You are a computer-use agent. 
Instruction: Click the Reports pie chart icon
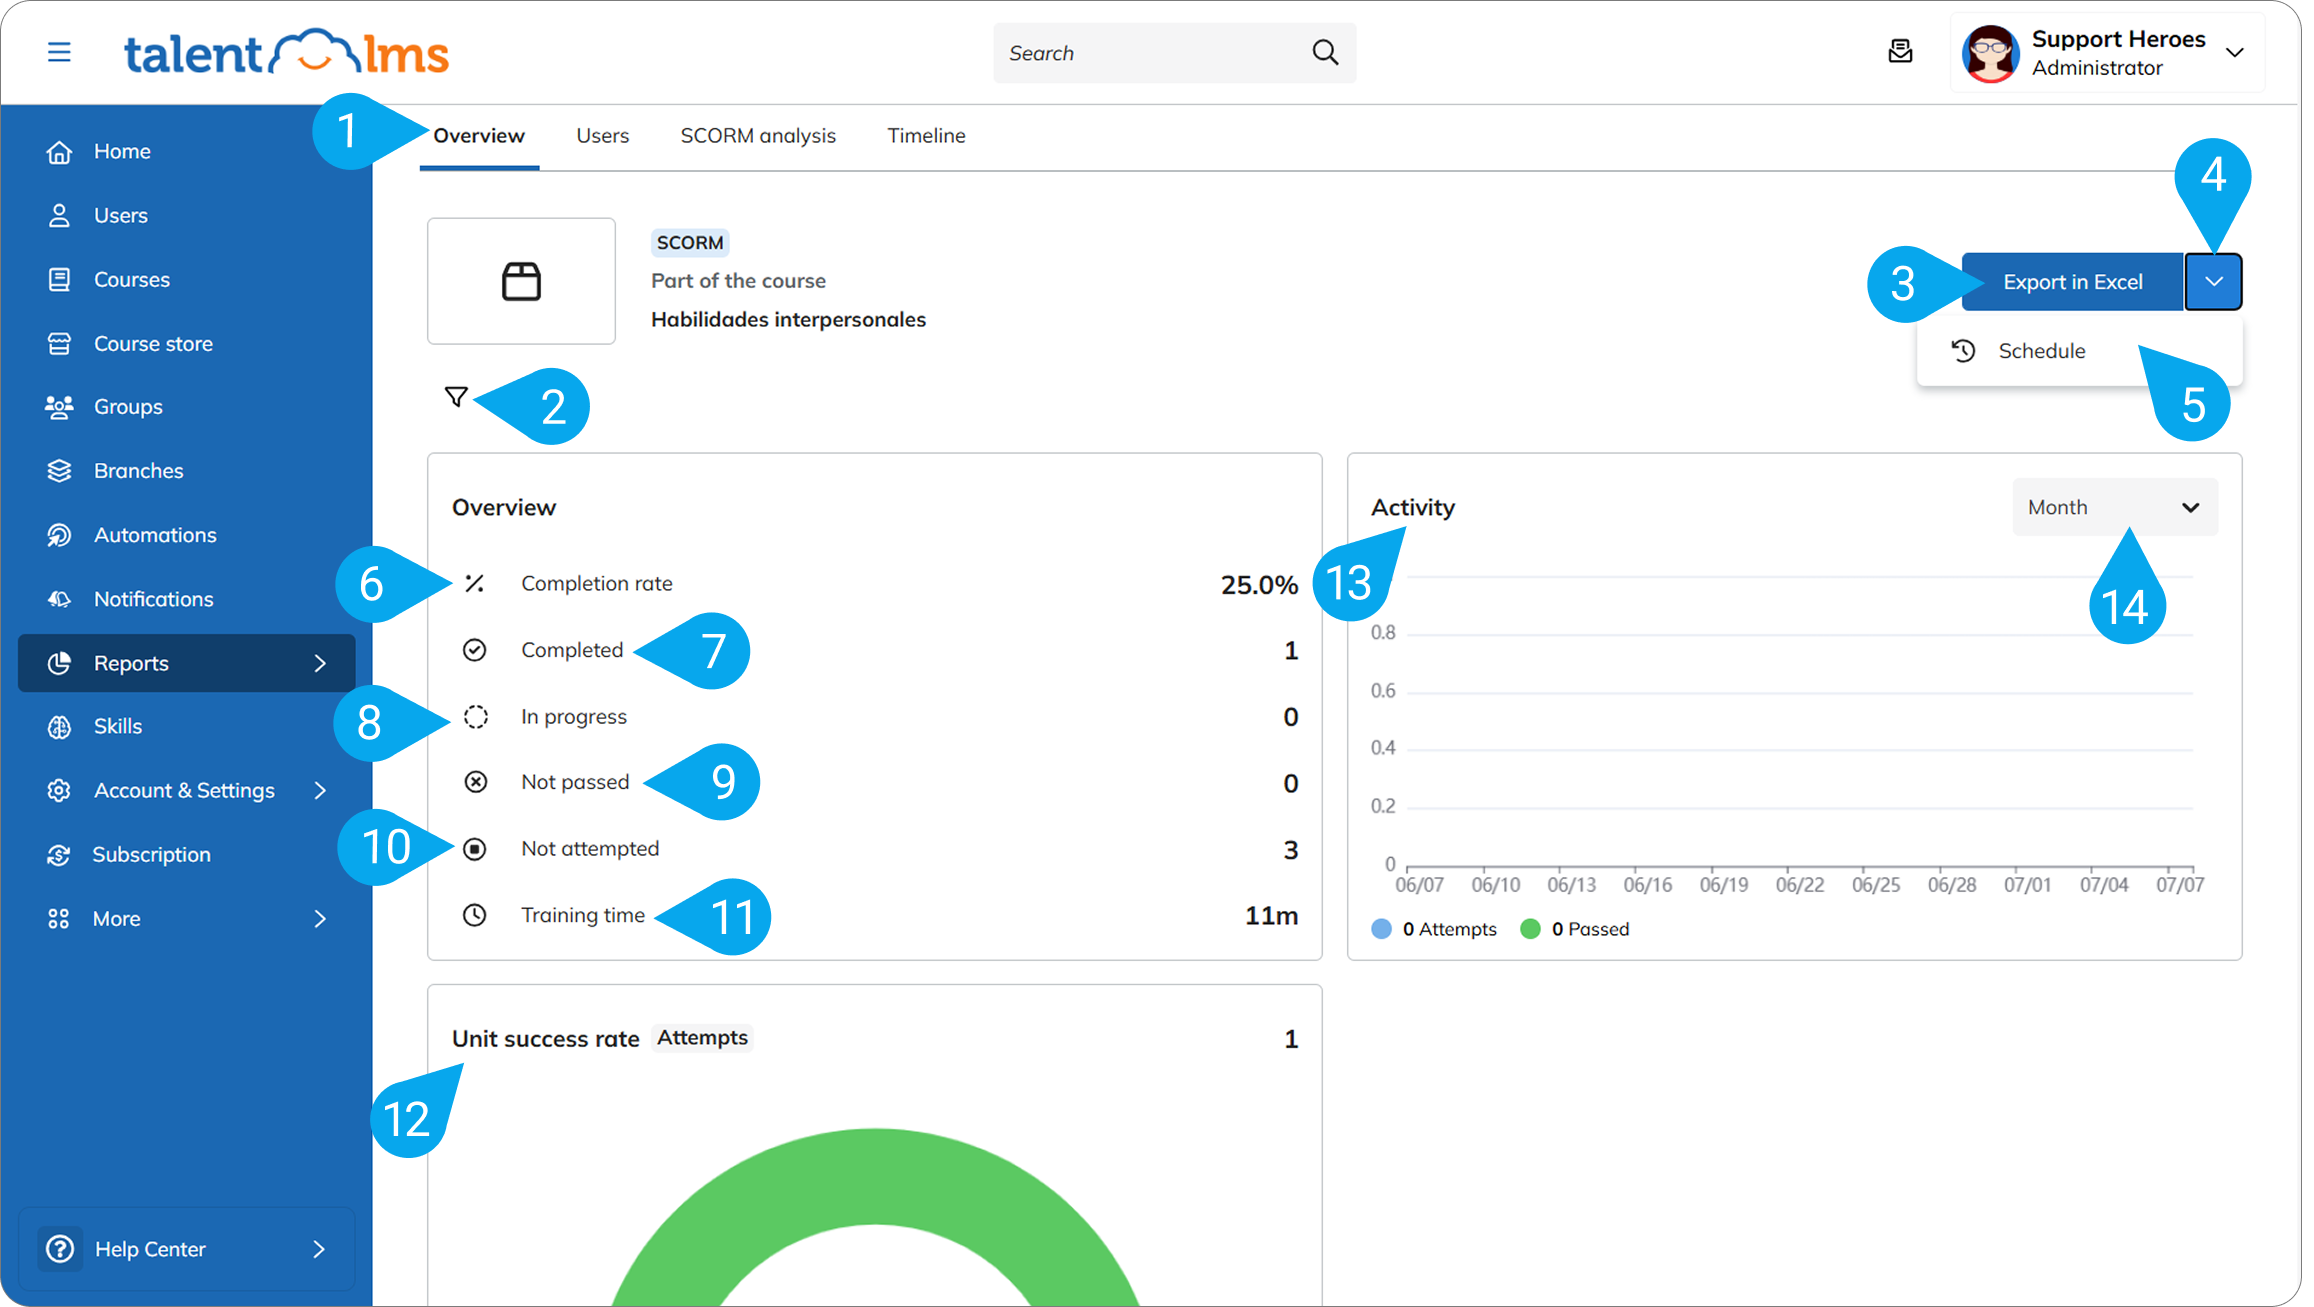59,663
